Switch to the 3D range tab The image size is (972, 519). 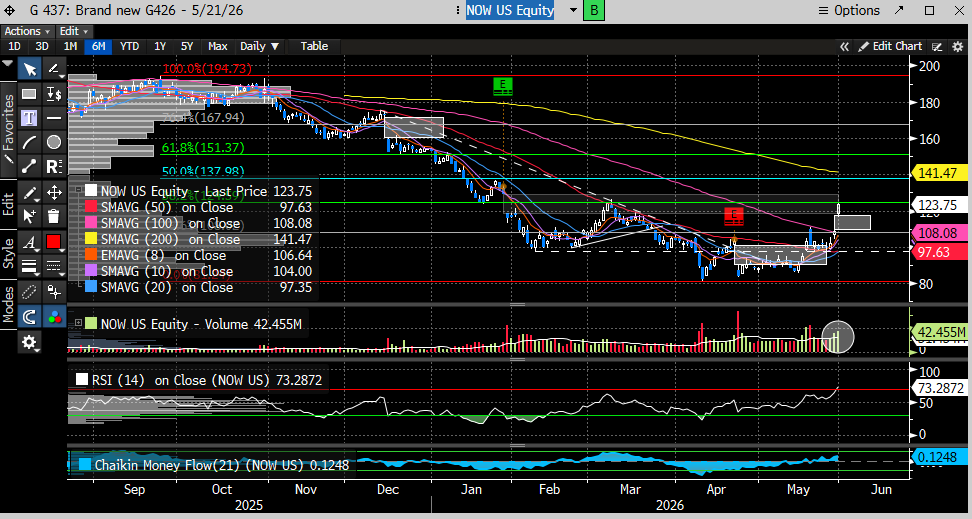coord(42,47)
